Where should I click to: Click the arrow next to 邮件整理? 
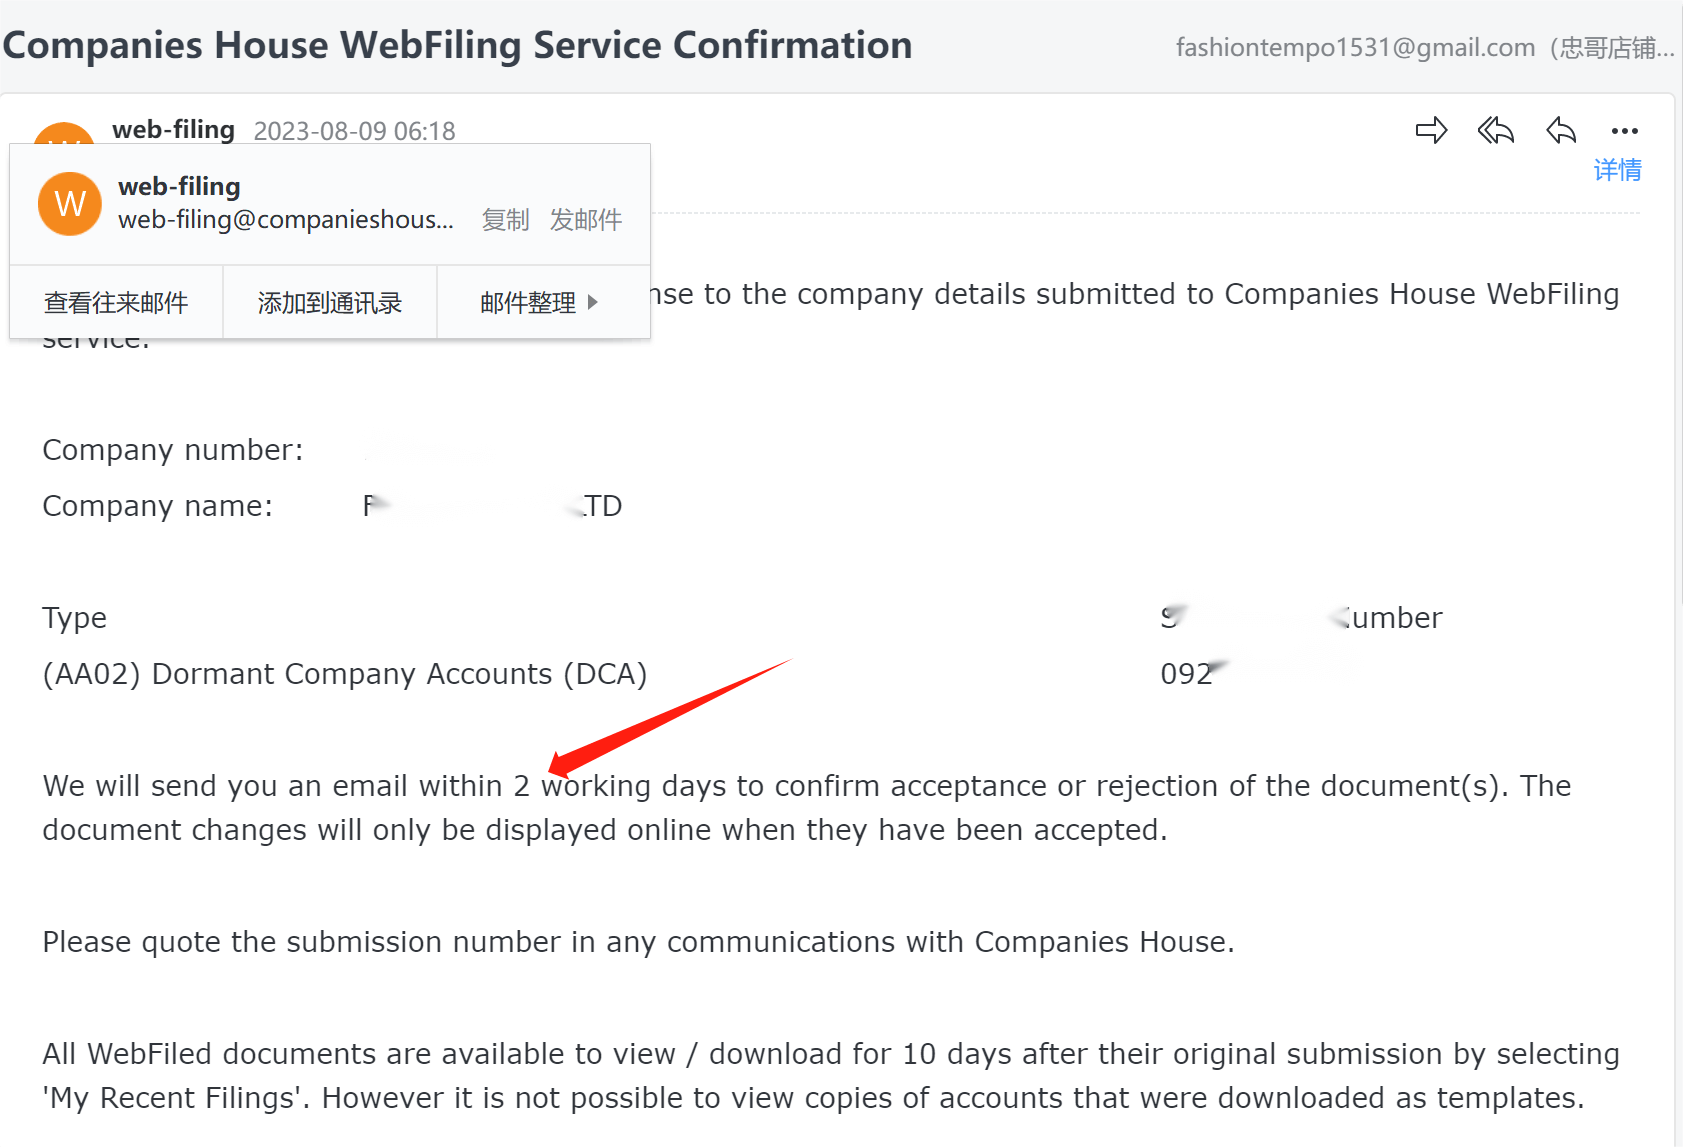593,302
